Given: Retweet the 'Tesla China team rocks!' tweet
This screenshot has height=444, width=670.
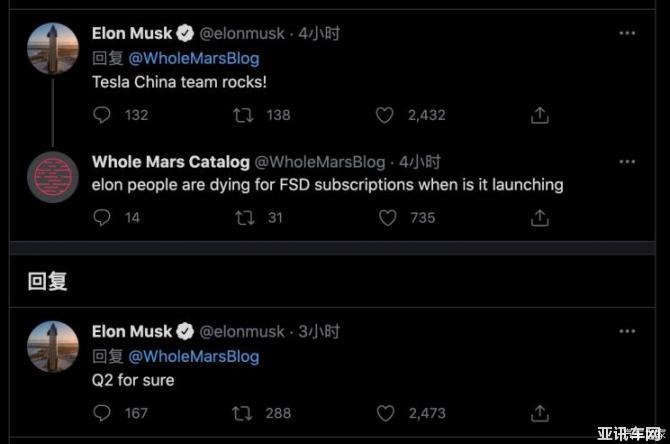Looking at the screenshot, I should [x=243, y=115].
